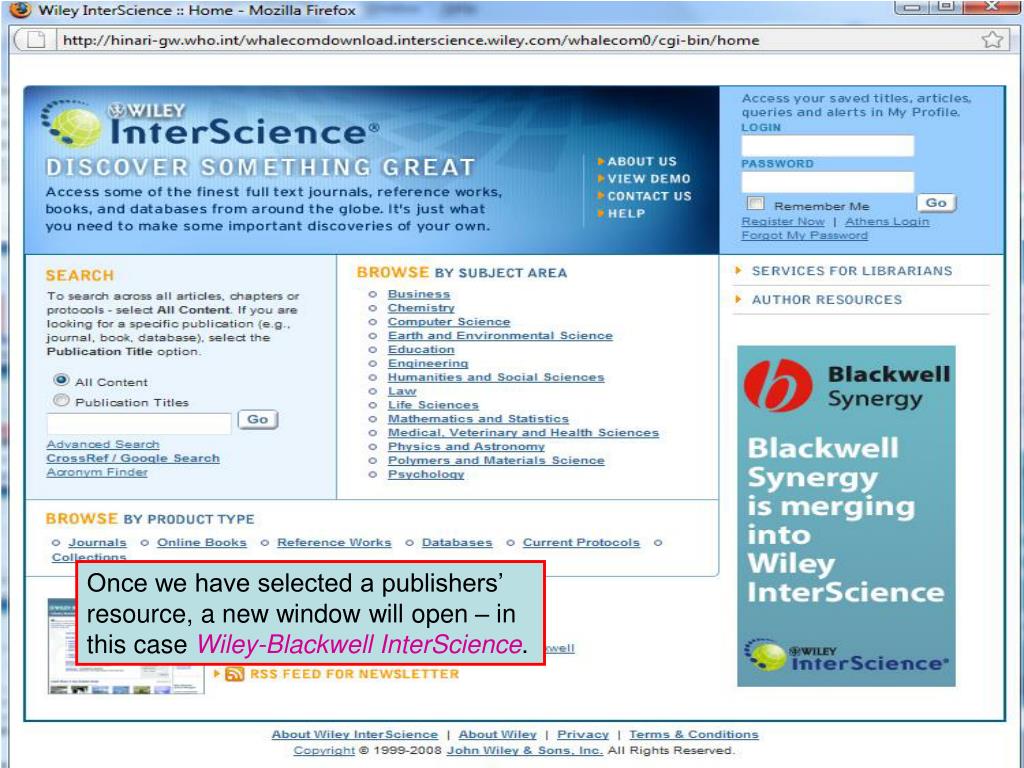Click the bookmark star icon in address bar
1024x768 pixels.
tap(992, 40)
